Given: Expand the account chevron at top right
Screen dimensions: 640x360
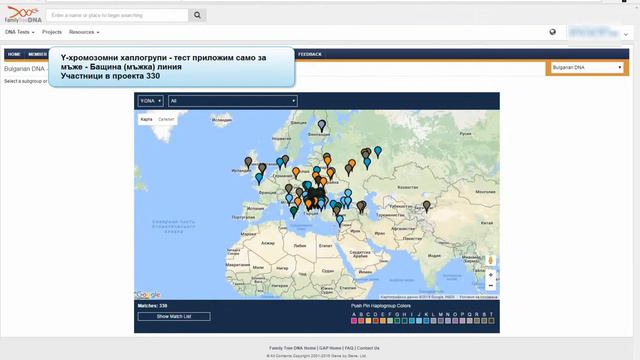Looking at the screenshot, I should coord(626,35).
